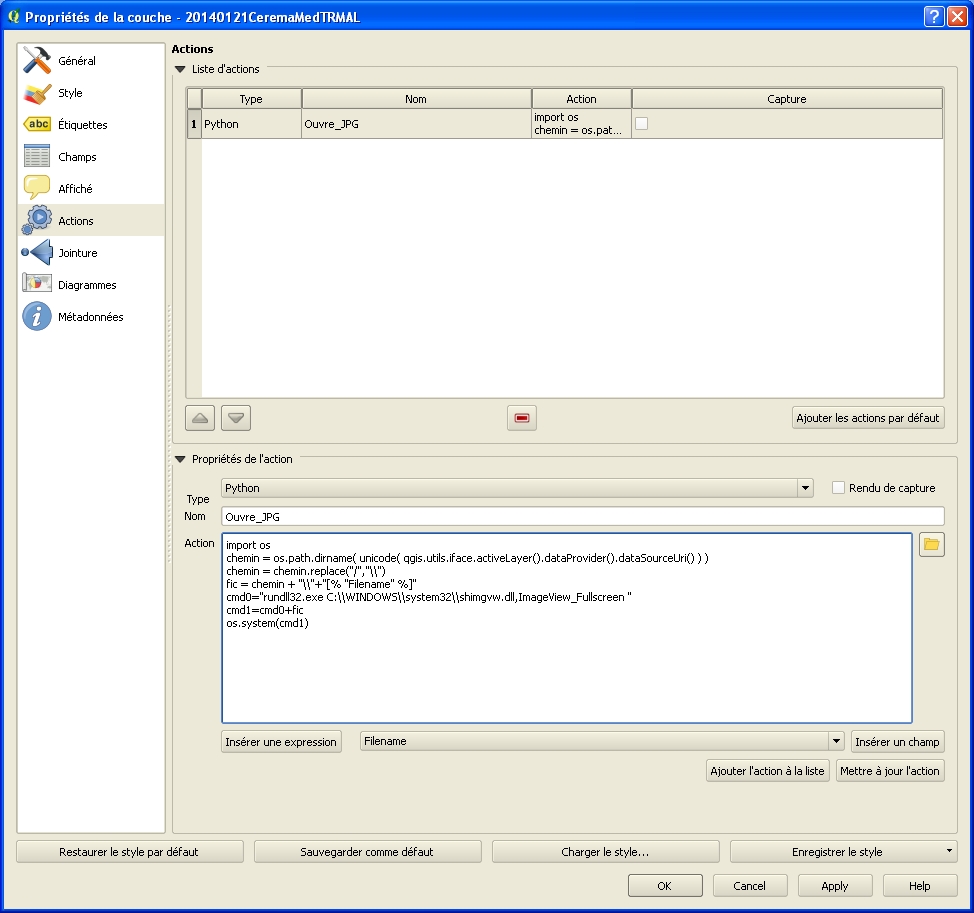
Task: Click Insérer une expression button
Action: click(x=281, y=742)
